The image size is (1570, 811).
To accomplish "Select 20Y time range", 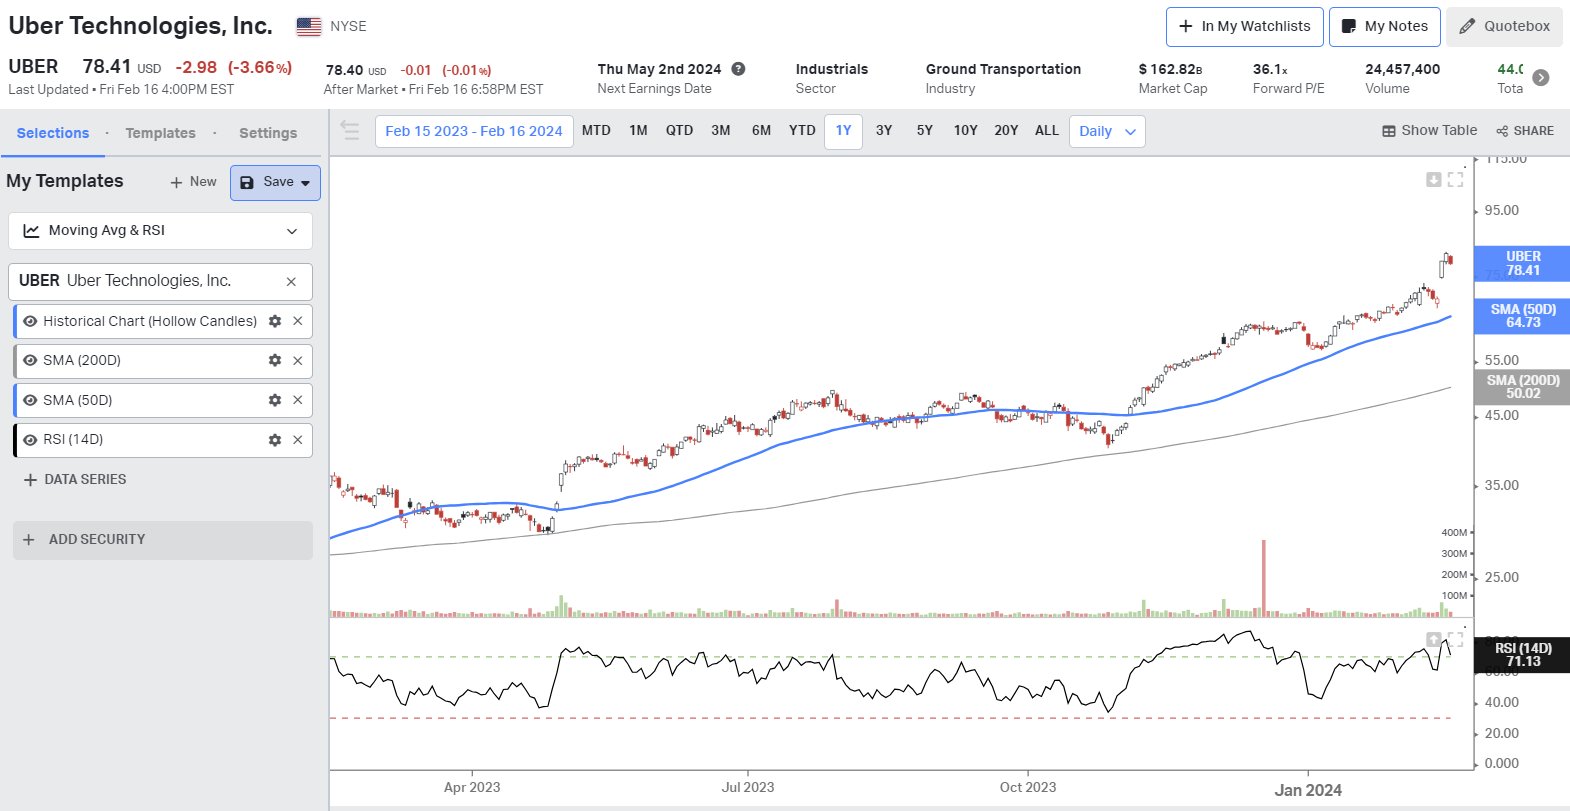I will pos(1006,131).
